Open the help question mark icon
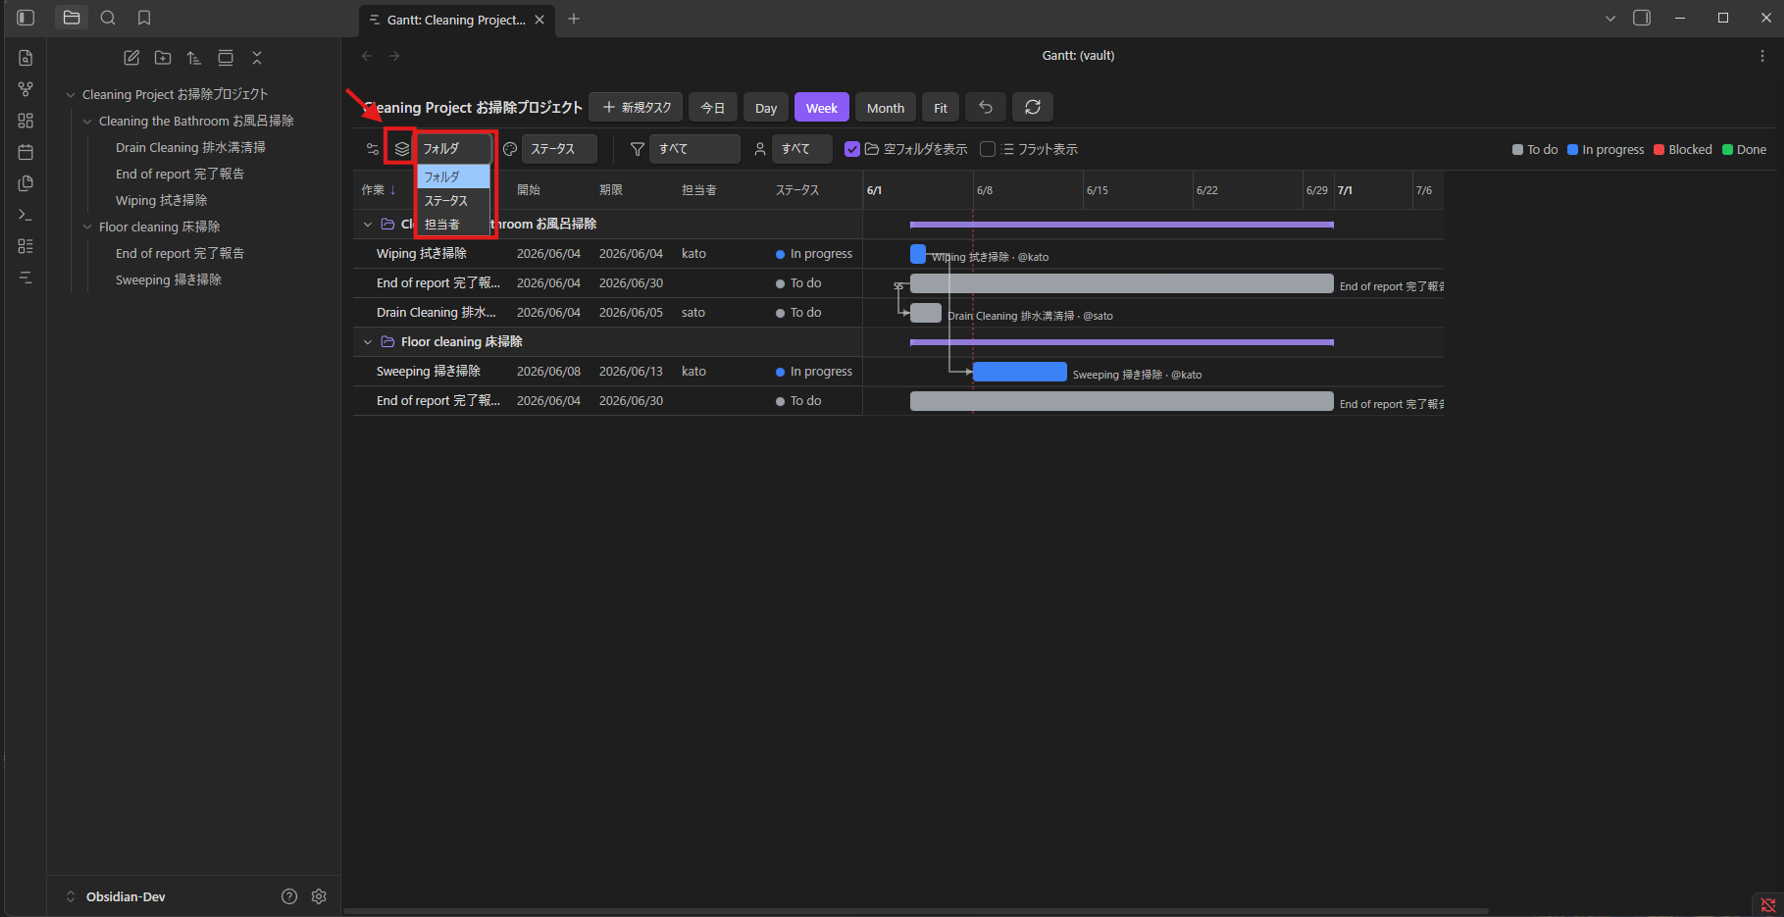Image resolution: width=1784 pixels, height=917 pixels. [289, 896]
